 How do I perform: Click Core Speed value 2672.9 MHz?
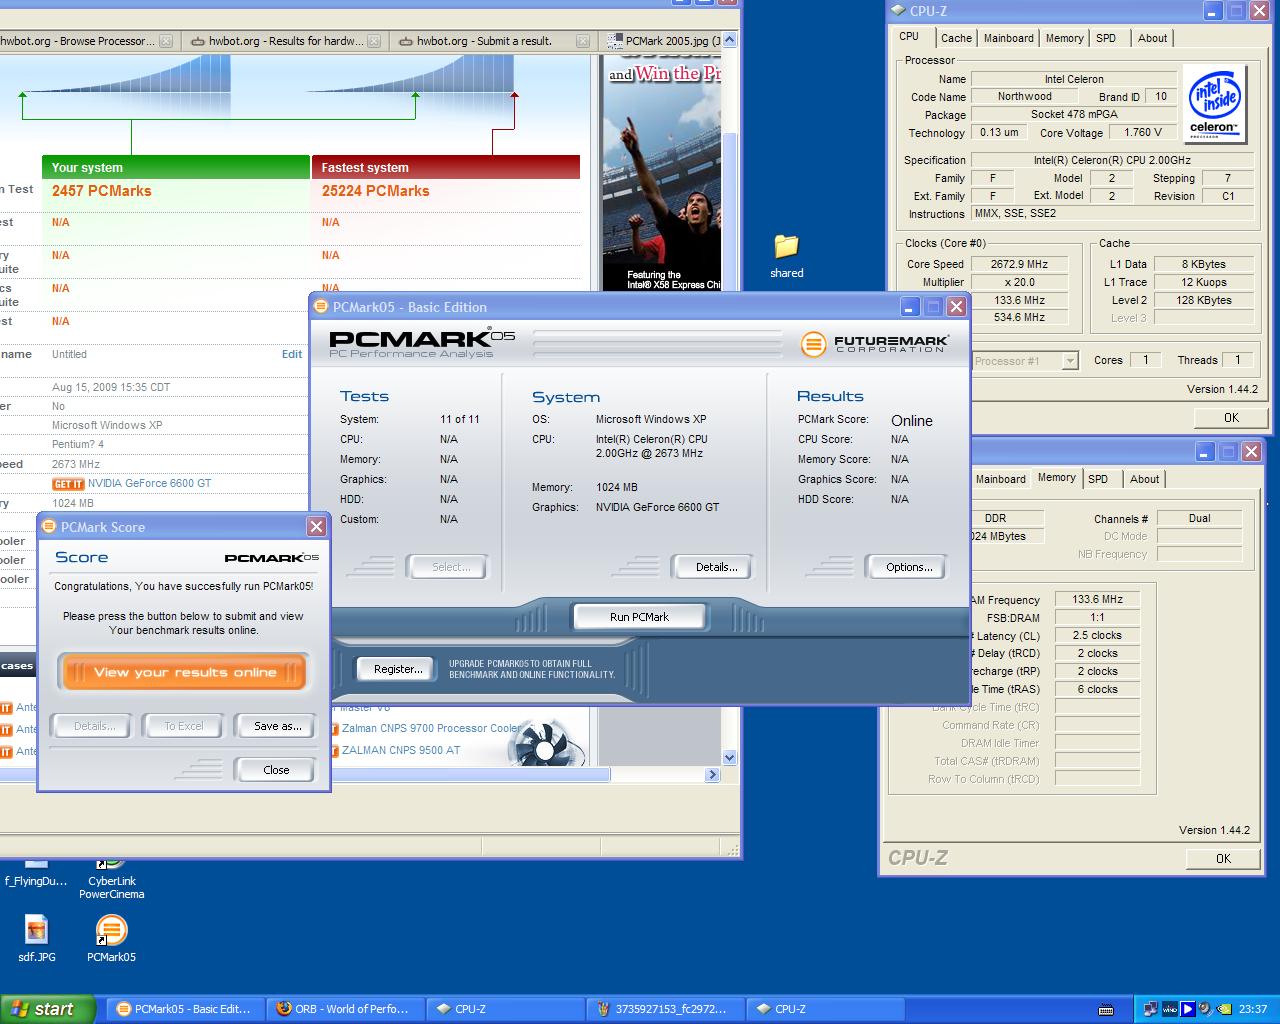coord(1019,264)
